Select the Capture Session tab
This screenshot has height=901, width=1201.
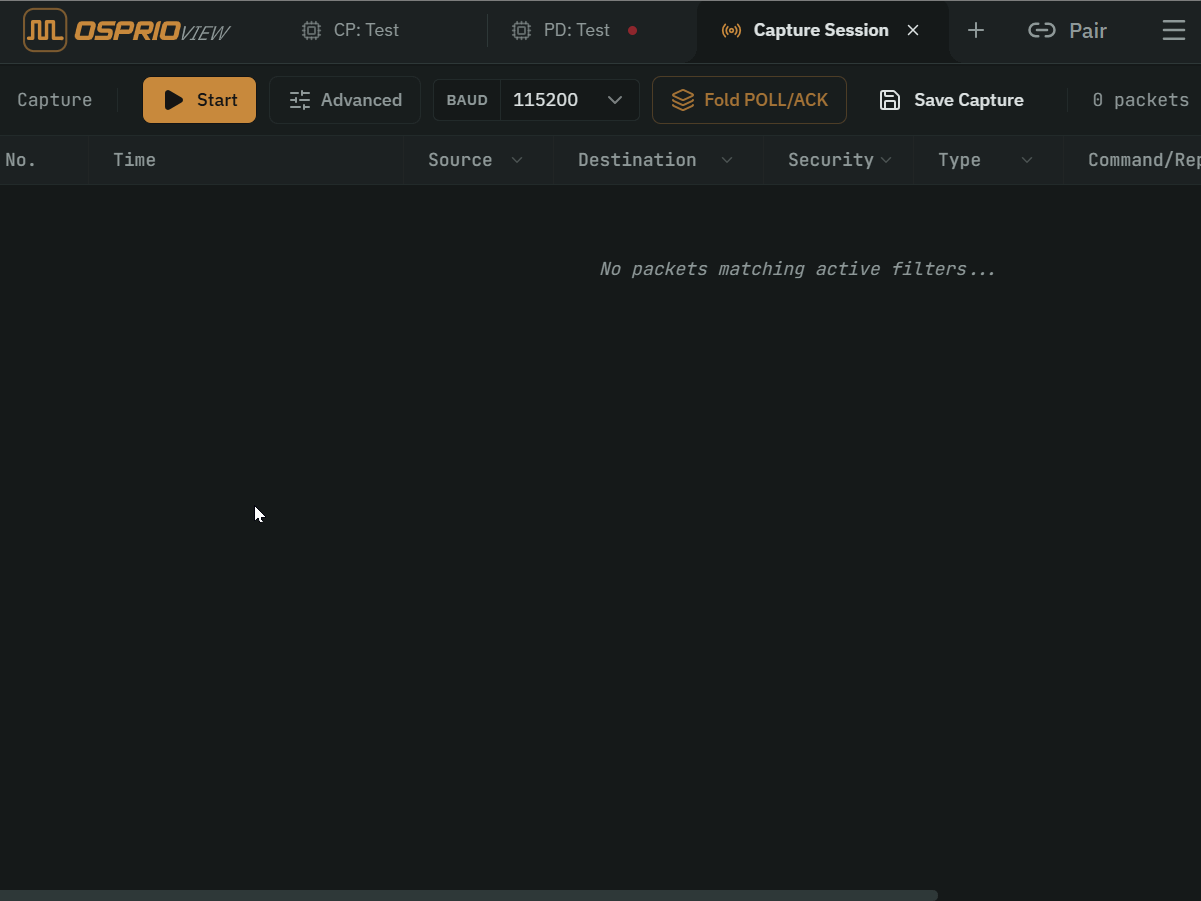pyautogui.click(x=821, y=30)
